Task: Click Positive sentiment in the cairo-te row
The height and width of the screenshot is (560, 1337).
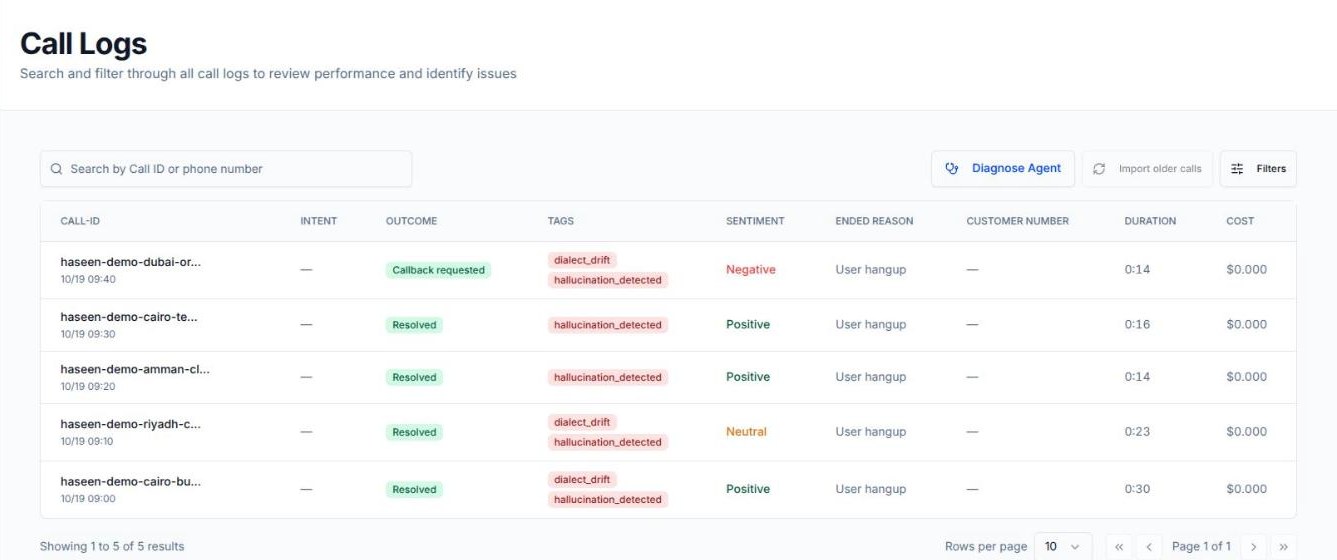Action: pos(748,325)
